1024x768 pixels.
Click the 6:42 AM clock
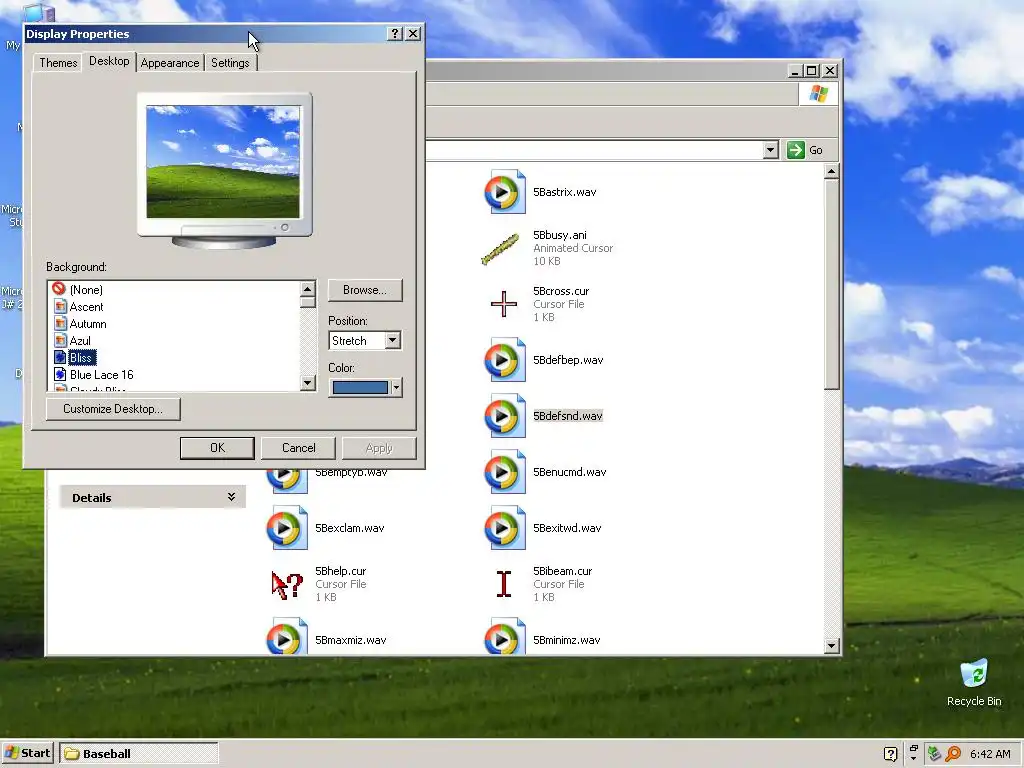pyautogui.click(x=990, y=754)
